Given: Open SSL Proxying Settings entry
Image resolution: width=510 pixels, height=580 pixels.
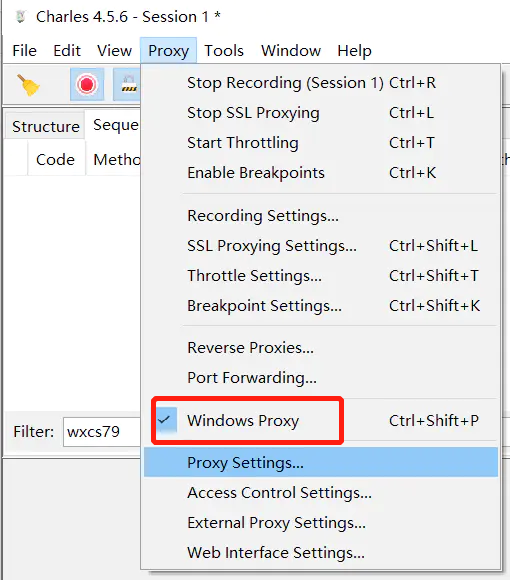Looking at the screenshot, I should [x=321, y=246].
